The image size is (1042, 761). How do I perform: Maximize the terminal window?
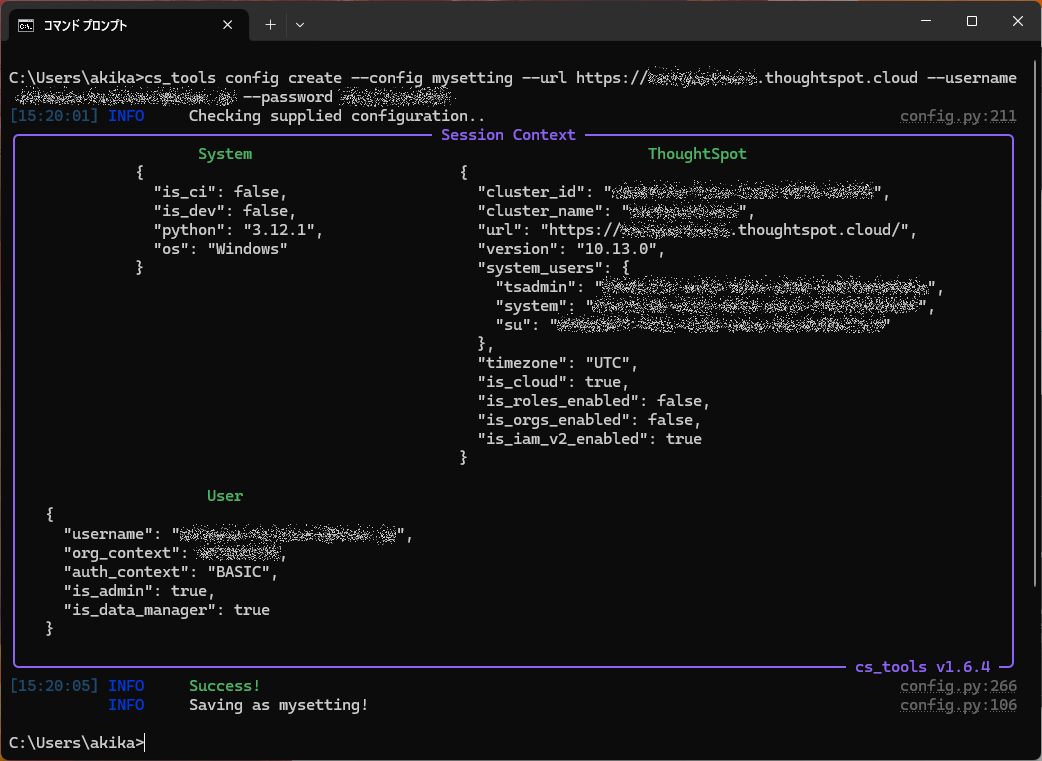(x=971, y=22)
